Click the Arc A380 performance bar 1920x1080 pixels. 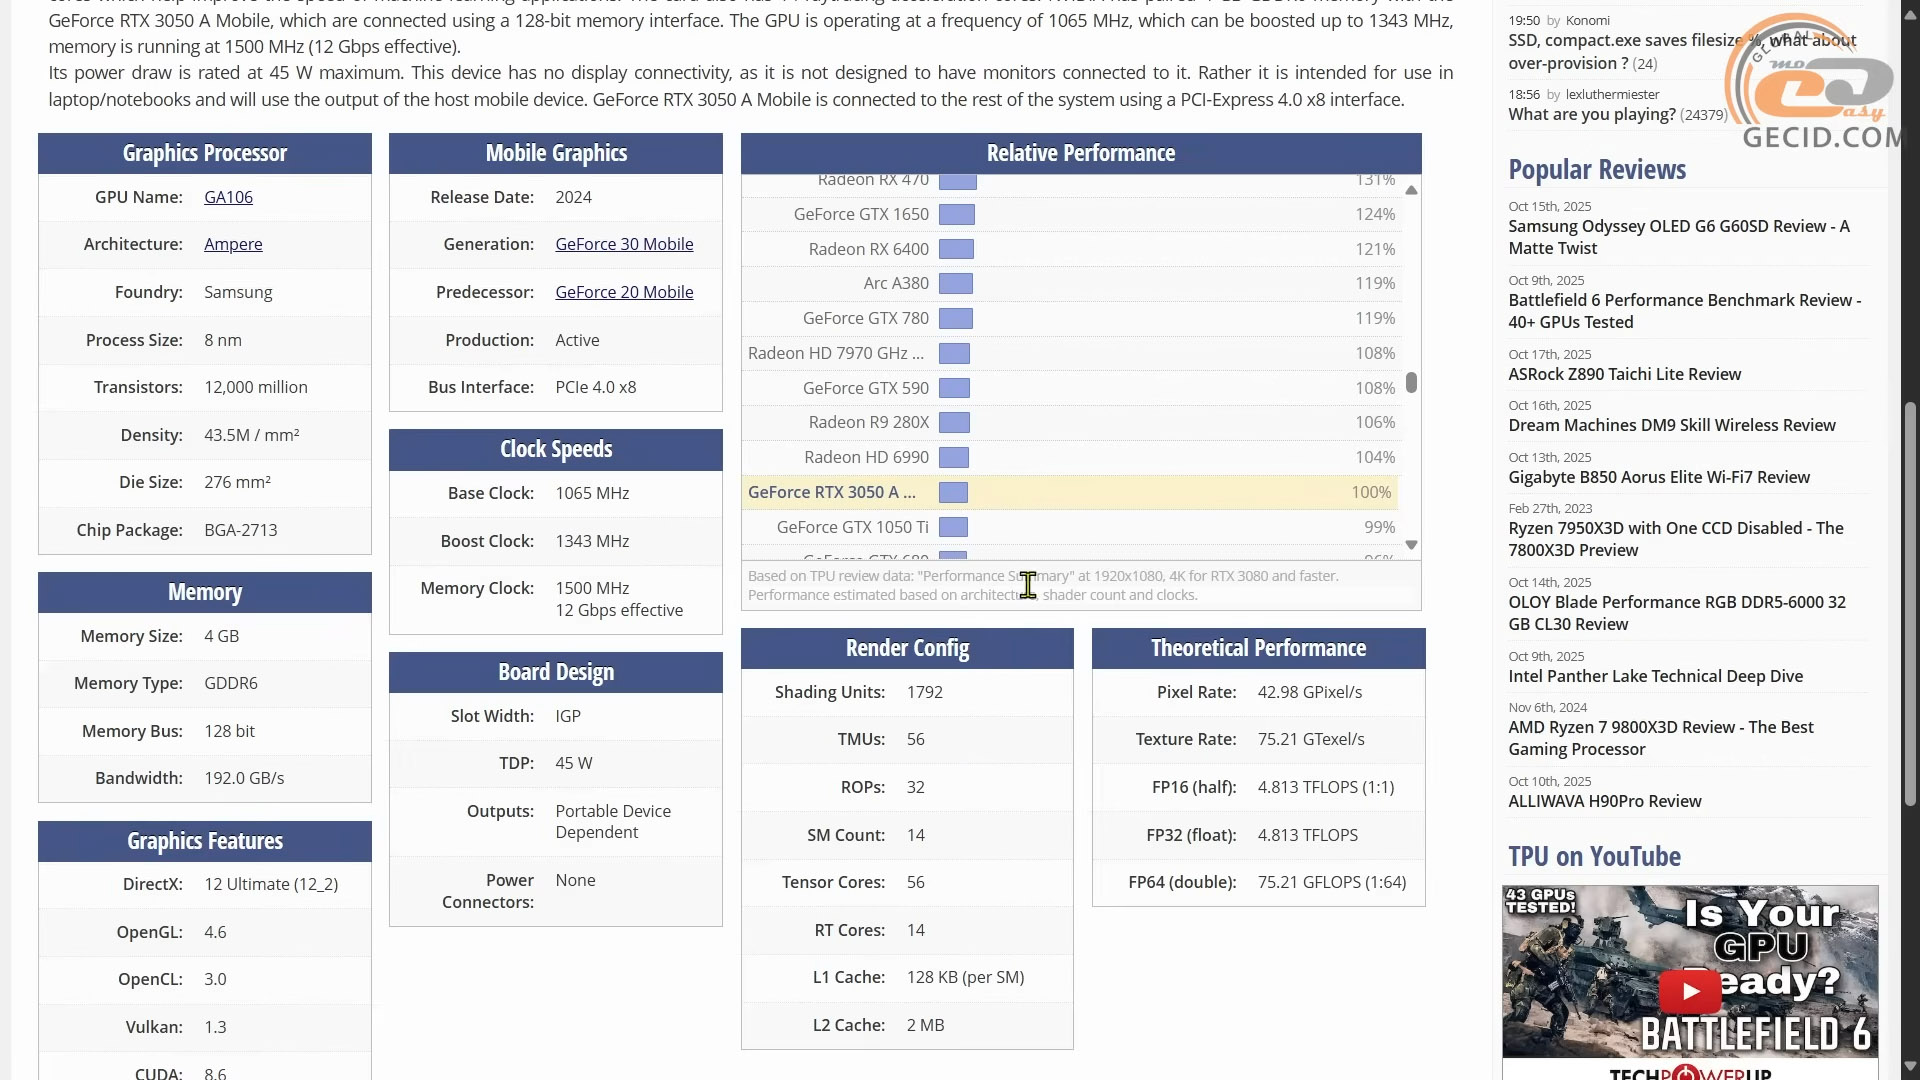coord(956,284)
